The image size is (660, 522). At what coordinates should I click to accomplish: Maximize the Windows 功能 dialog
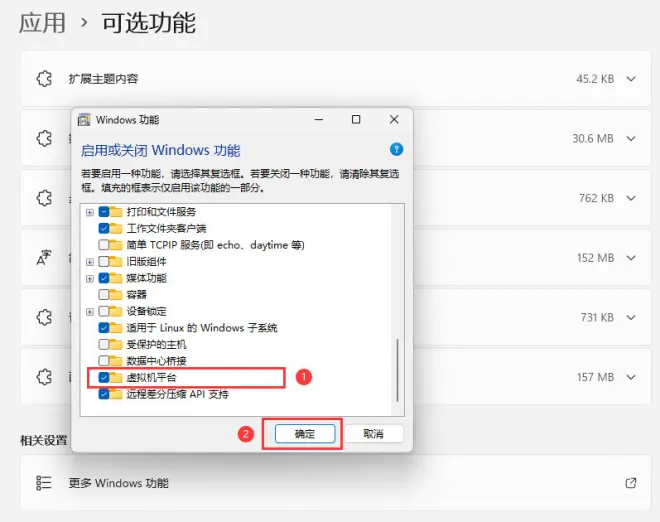click(356, 120)
